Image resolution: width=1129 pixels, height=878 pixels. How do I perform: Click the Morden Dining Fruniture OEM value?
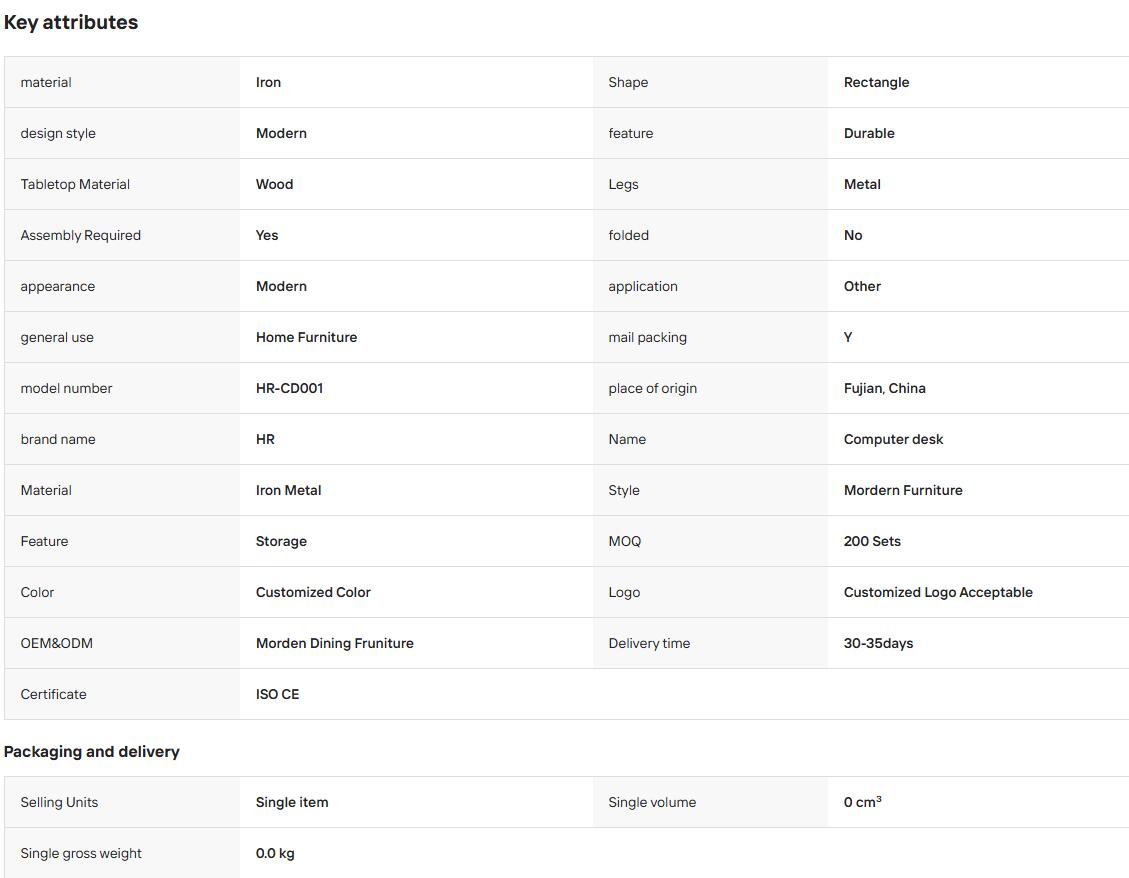[335, 643]
